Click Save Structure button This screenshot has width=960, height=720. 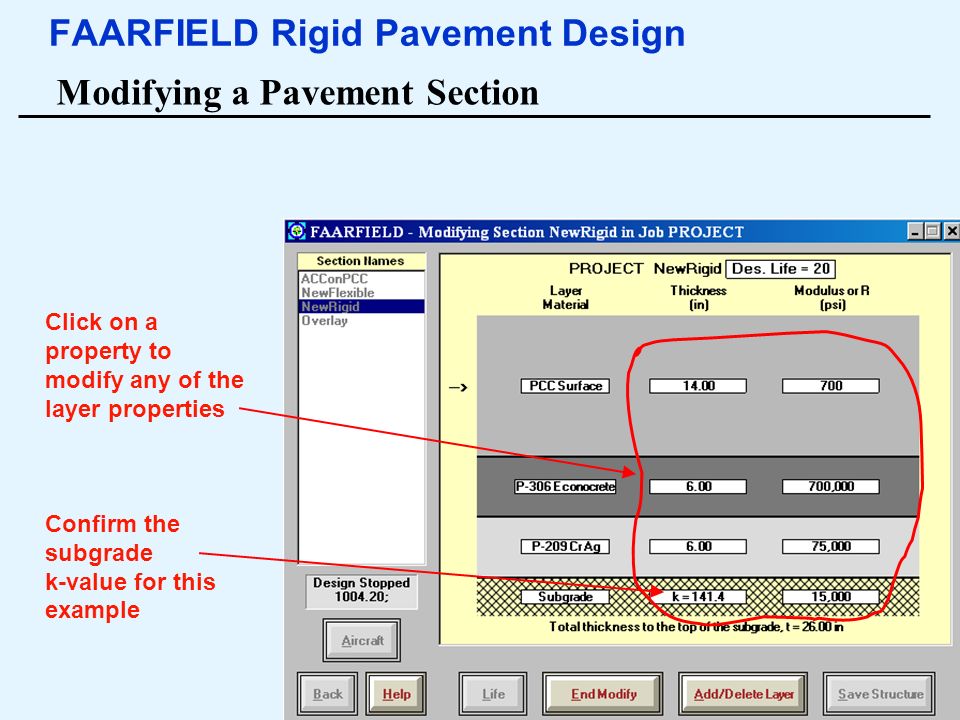tap(880, 694)
